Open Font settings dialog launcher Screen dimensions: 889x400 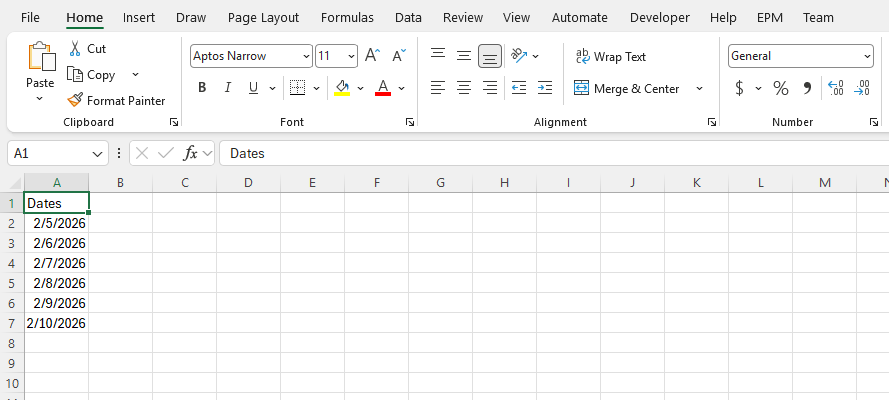pos(409,122)
